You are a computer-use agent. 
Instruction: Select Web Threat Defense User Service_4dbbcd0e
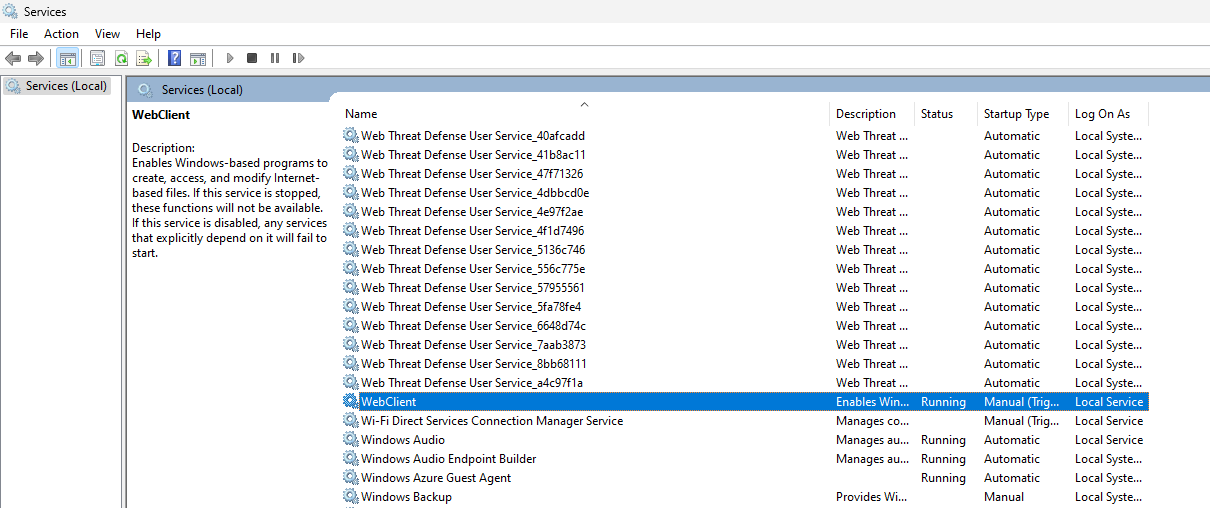[475, 193]
